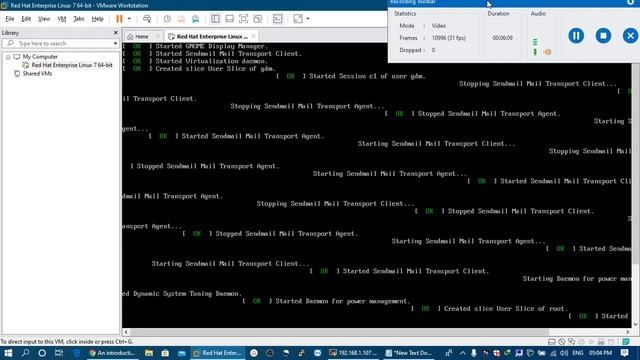Screen dimensions: 640x360
Task: Switch to 192.168.1.107 taskbar window
Action: tap(353, 353)
